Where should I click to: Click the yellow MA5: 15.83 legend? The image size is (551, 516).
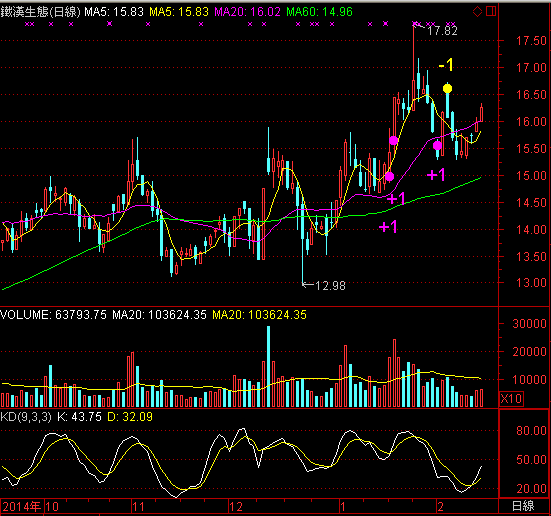click(x=179, y=12)
